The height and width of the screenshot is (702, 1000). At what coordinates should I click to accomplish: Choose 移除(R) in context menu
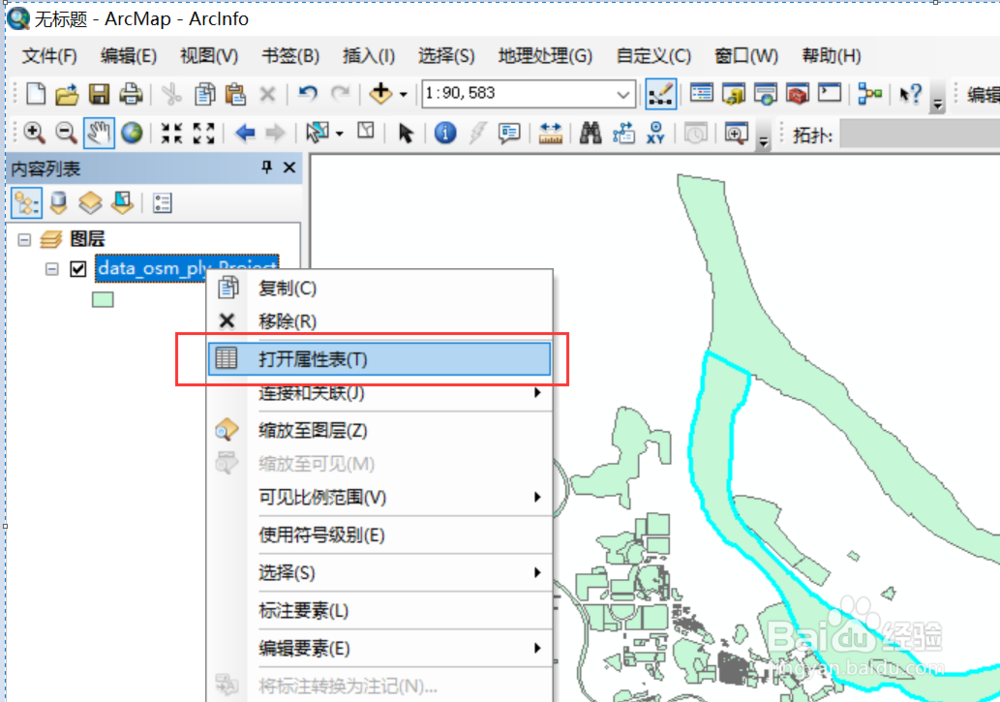379,321
